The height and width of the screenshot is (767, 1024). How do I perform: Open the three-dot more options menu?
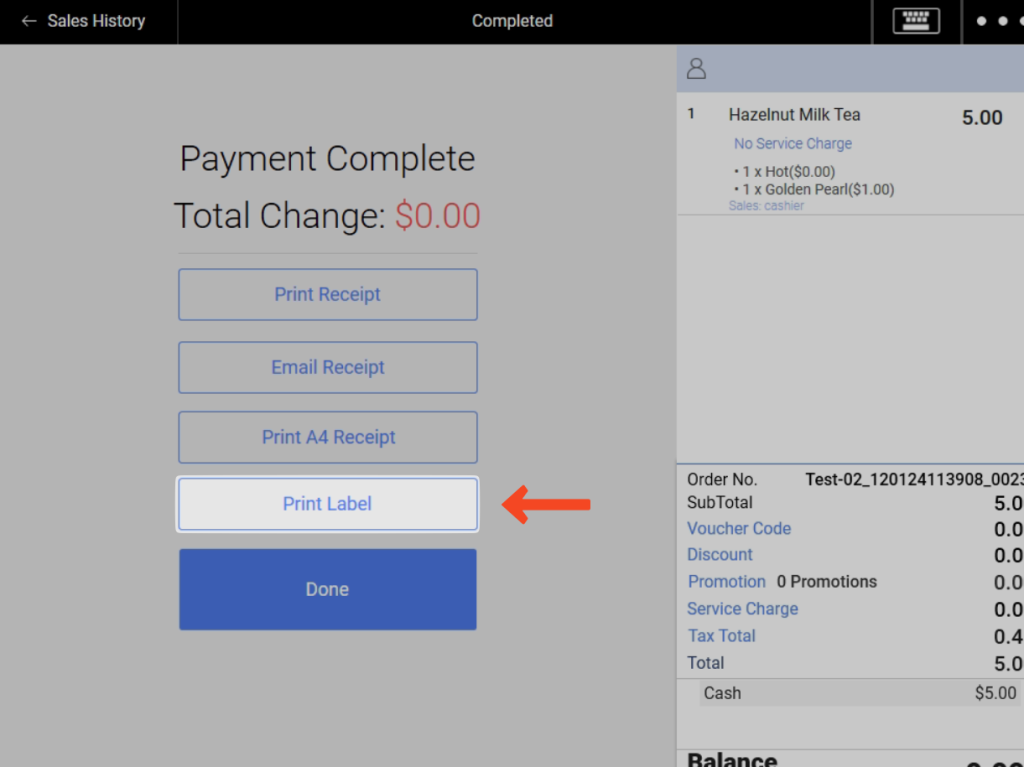993,21
